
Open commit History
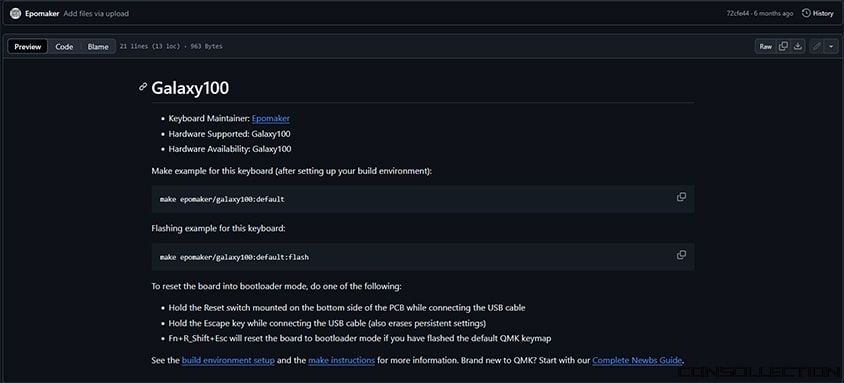pyautogui.click(x=817, y=13)
